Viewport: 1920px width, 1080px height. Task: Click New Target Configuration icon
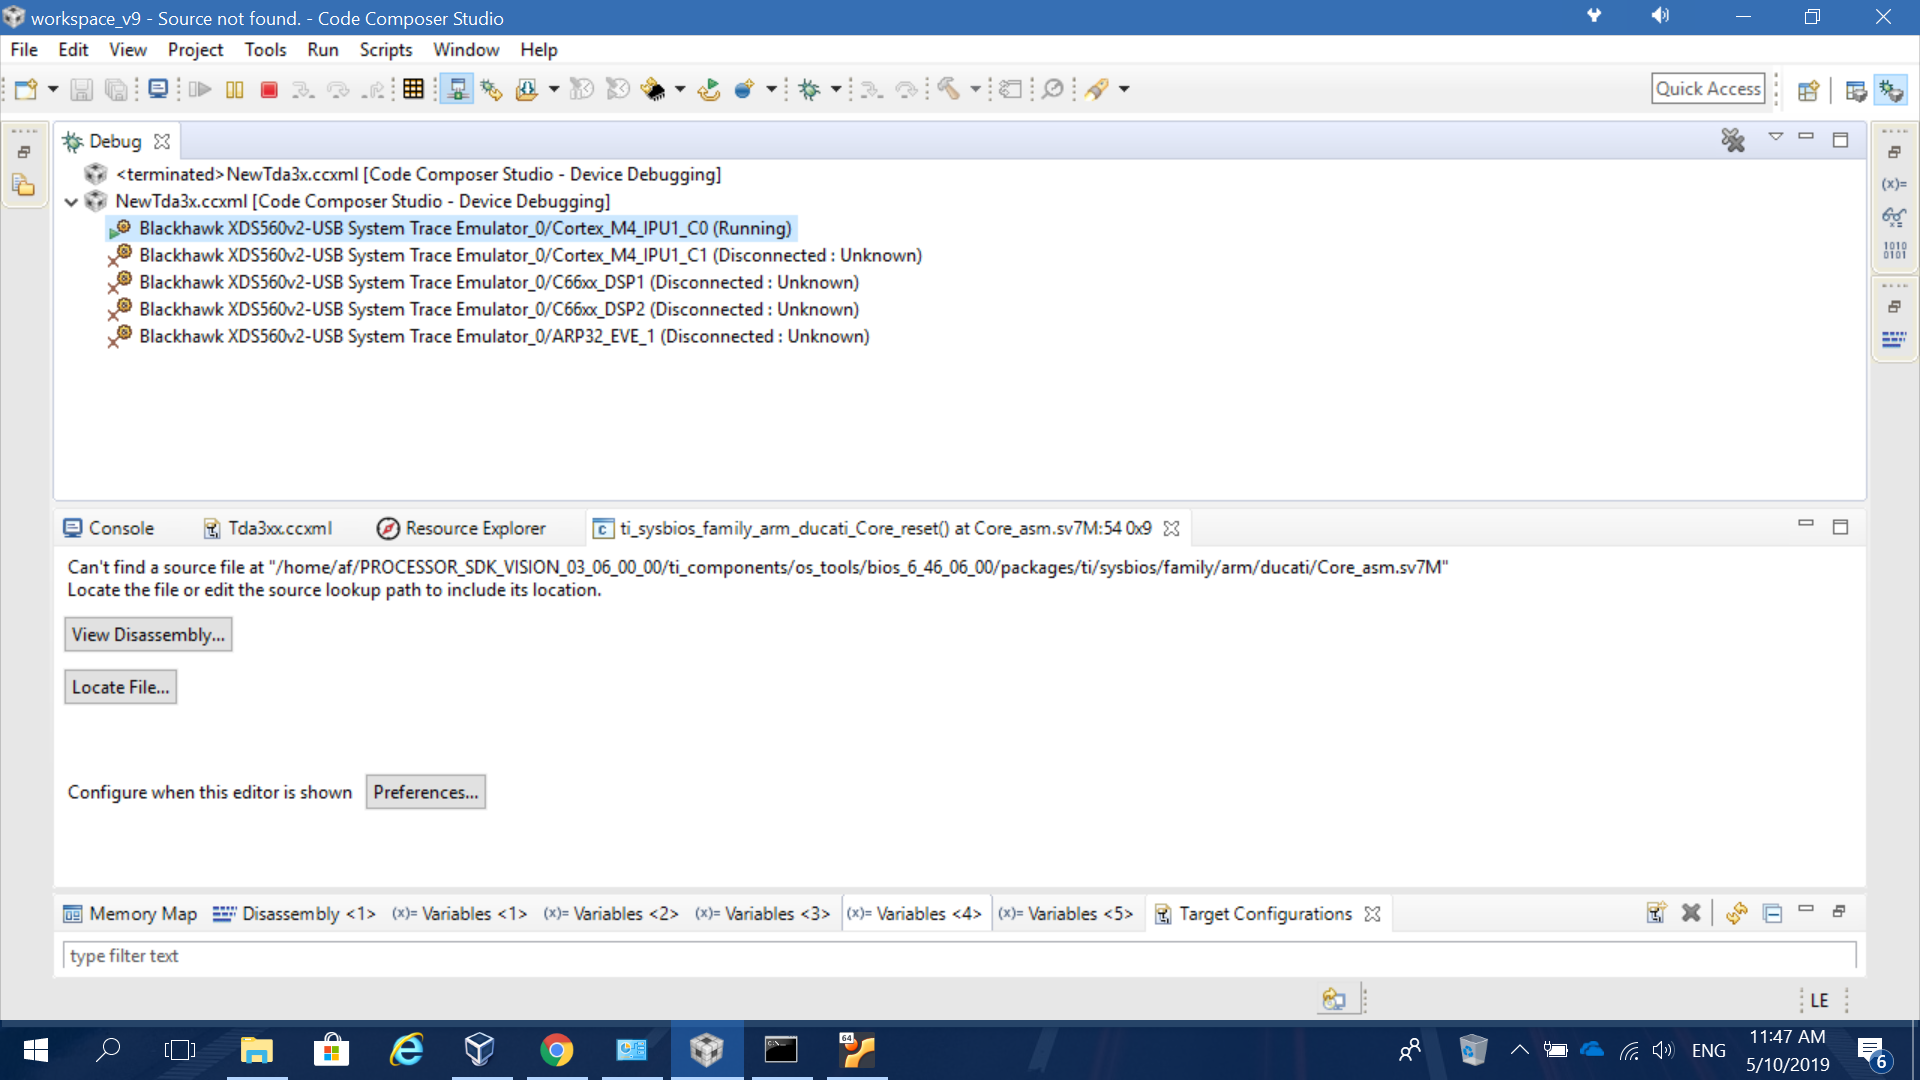pyautogui.click(x=1656, y=913)
